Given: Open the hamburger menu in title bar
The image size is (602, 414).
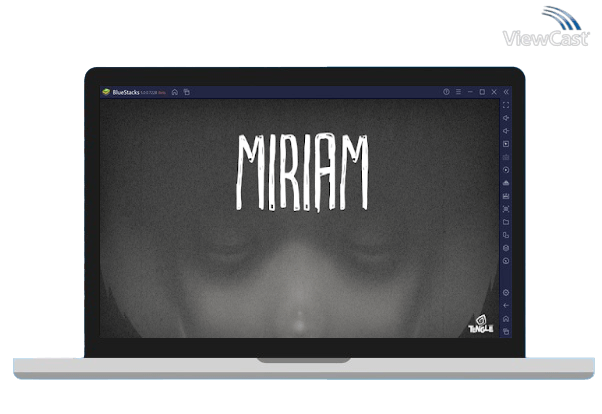Looking at the screenshot, I should click(458, 92).
